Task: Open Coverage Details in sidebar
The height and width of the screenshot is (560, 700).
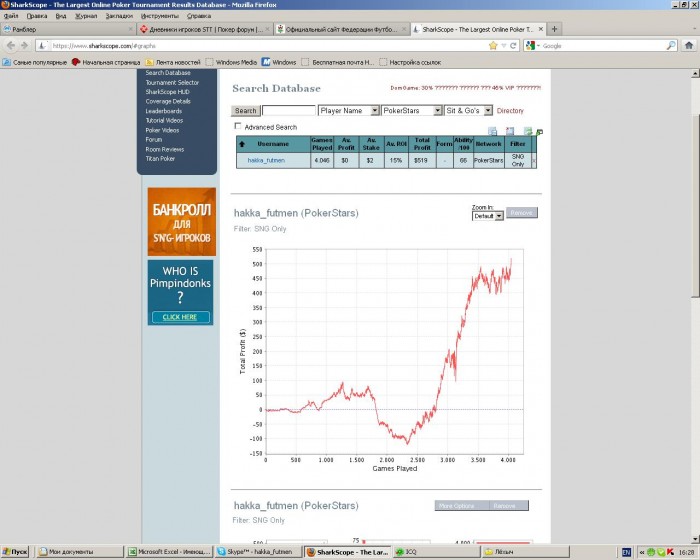Action: [x=168, y=101]
